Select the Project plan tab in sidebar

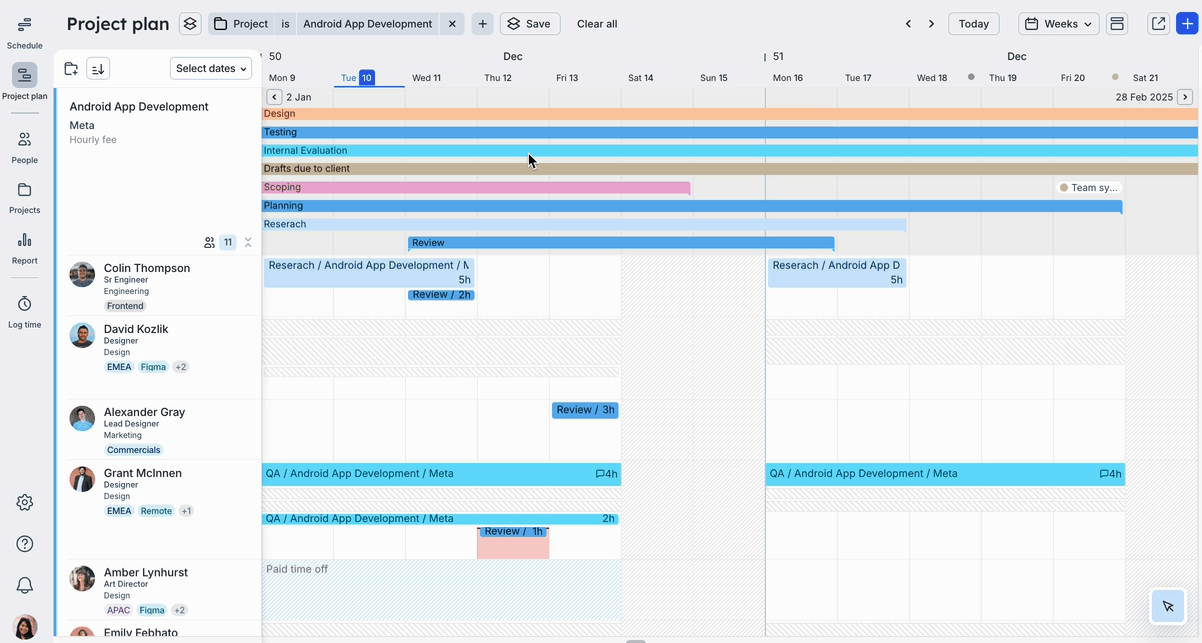coord(24,81)
